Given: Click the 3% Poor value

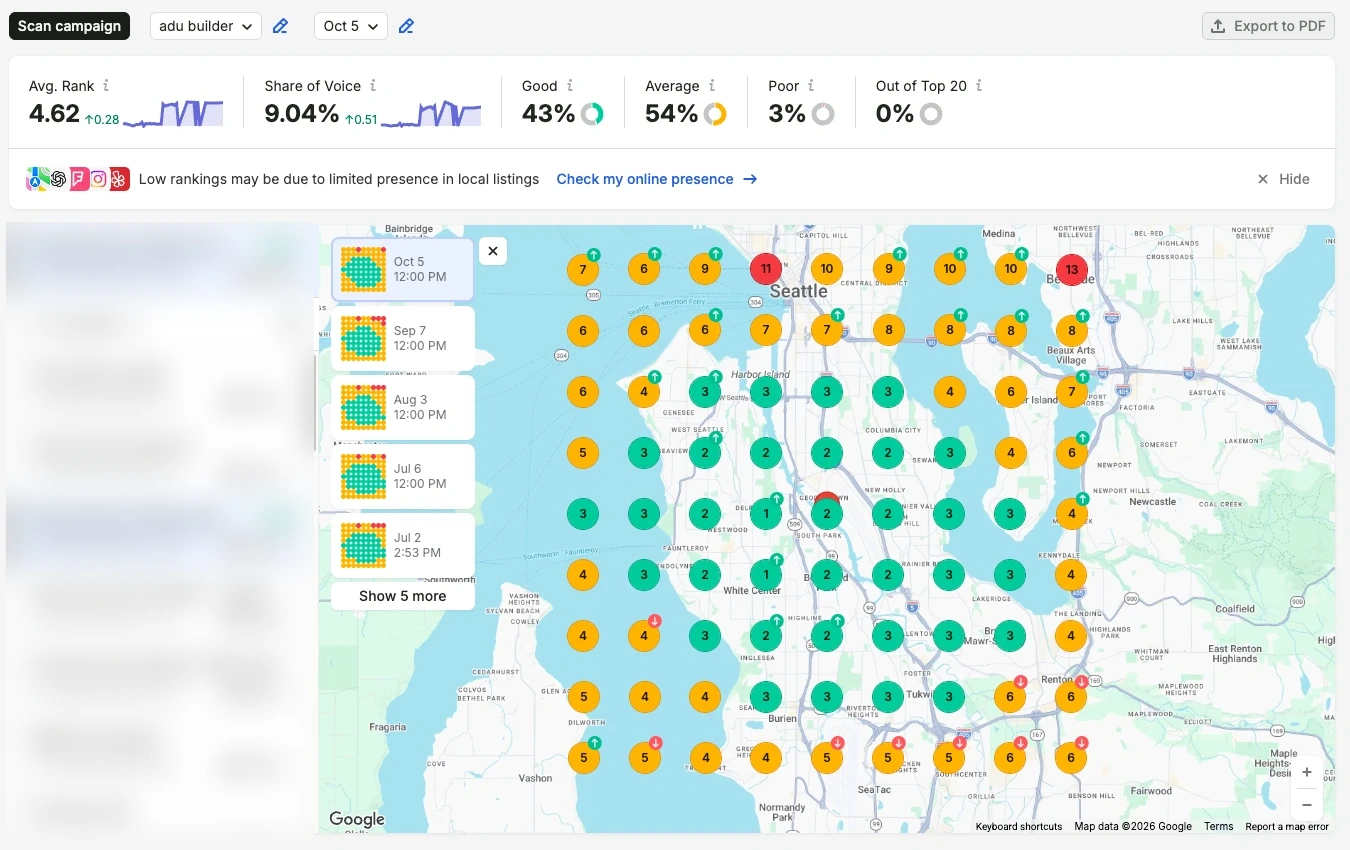Looking at the screenshot, I should point(787,114).
